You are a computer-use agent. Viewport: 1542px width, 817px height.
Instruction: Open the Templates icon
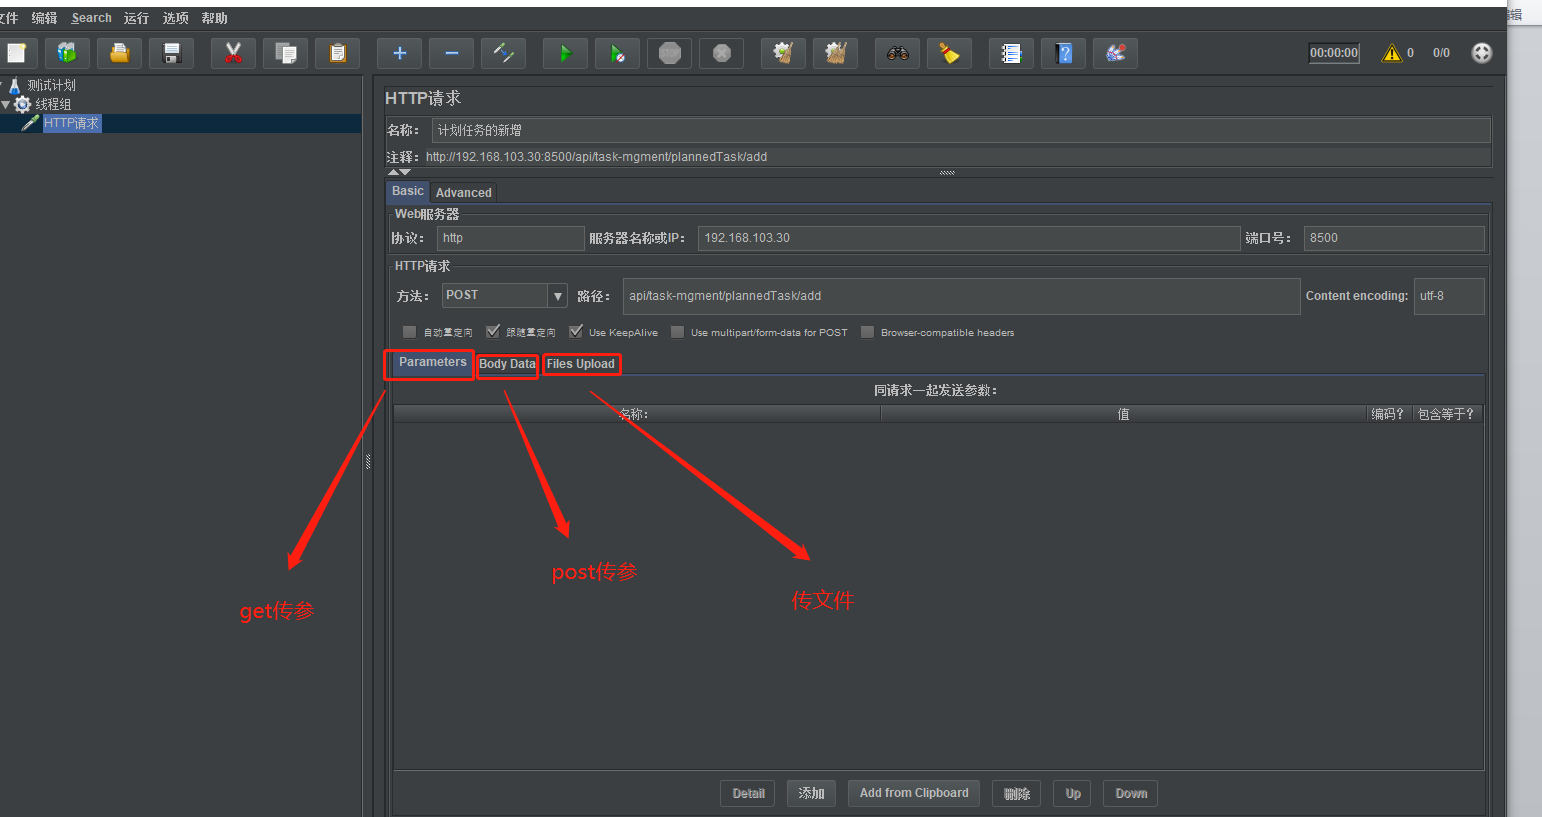67,53
